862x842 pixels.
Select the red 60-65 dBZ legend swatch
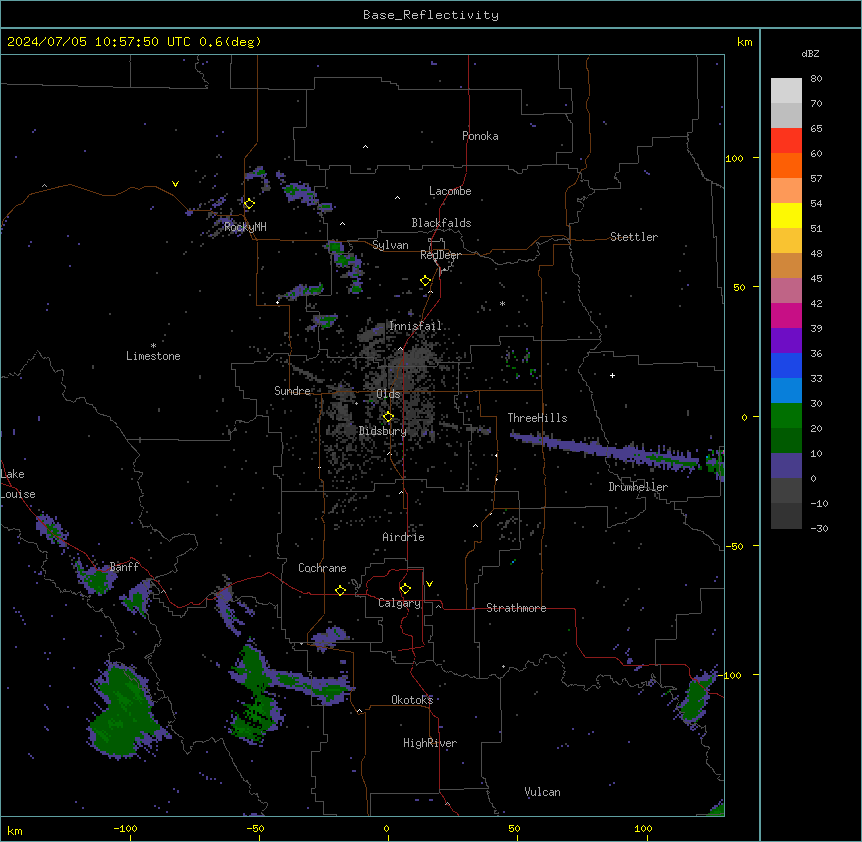(786, 141)
